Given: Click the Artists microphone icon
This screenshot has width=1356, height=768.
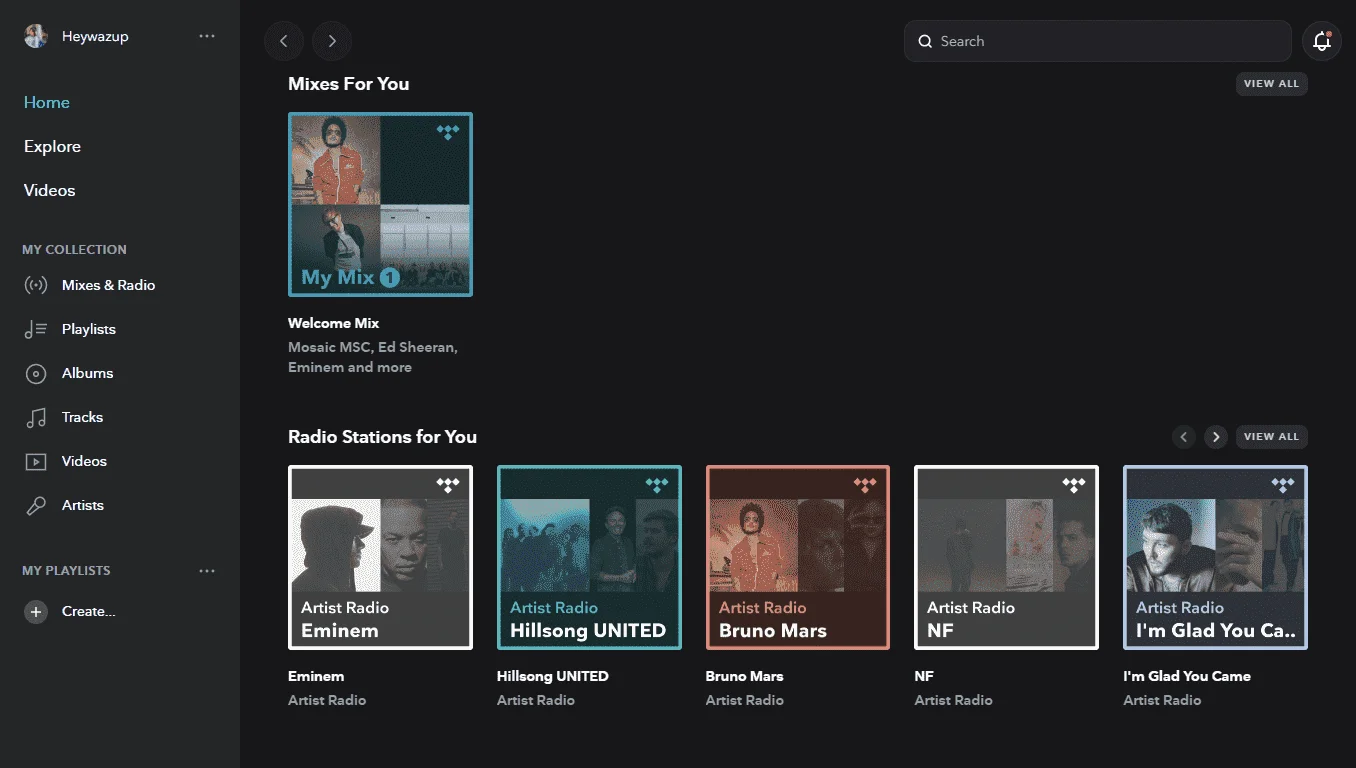Looking at the screenshot, I should [x=36, y=506].
